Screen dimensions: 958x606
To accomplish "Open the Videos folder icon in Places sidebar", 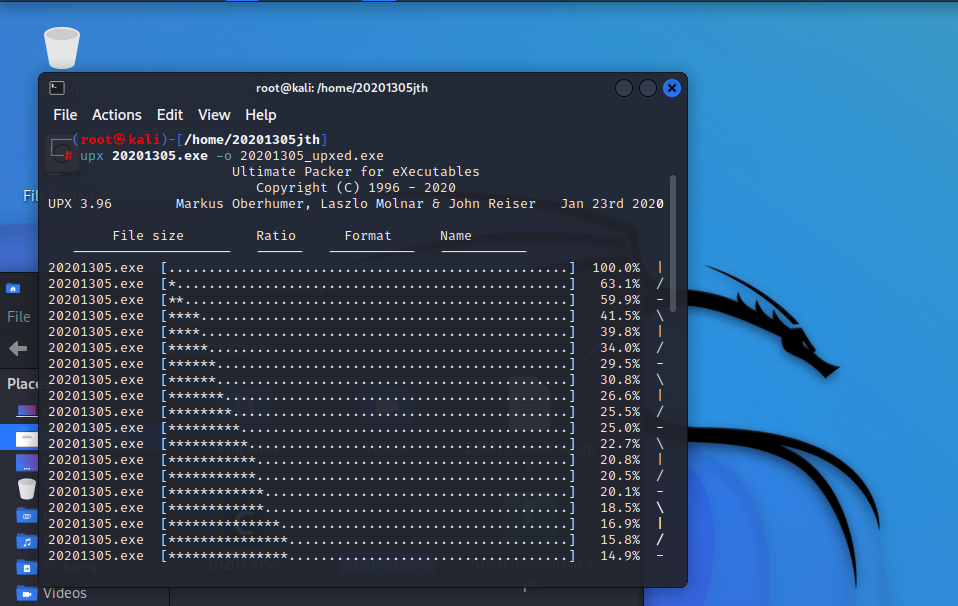I will pyautogui.click(x=26, y=593).
